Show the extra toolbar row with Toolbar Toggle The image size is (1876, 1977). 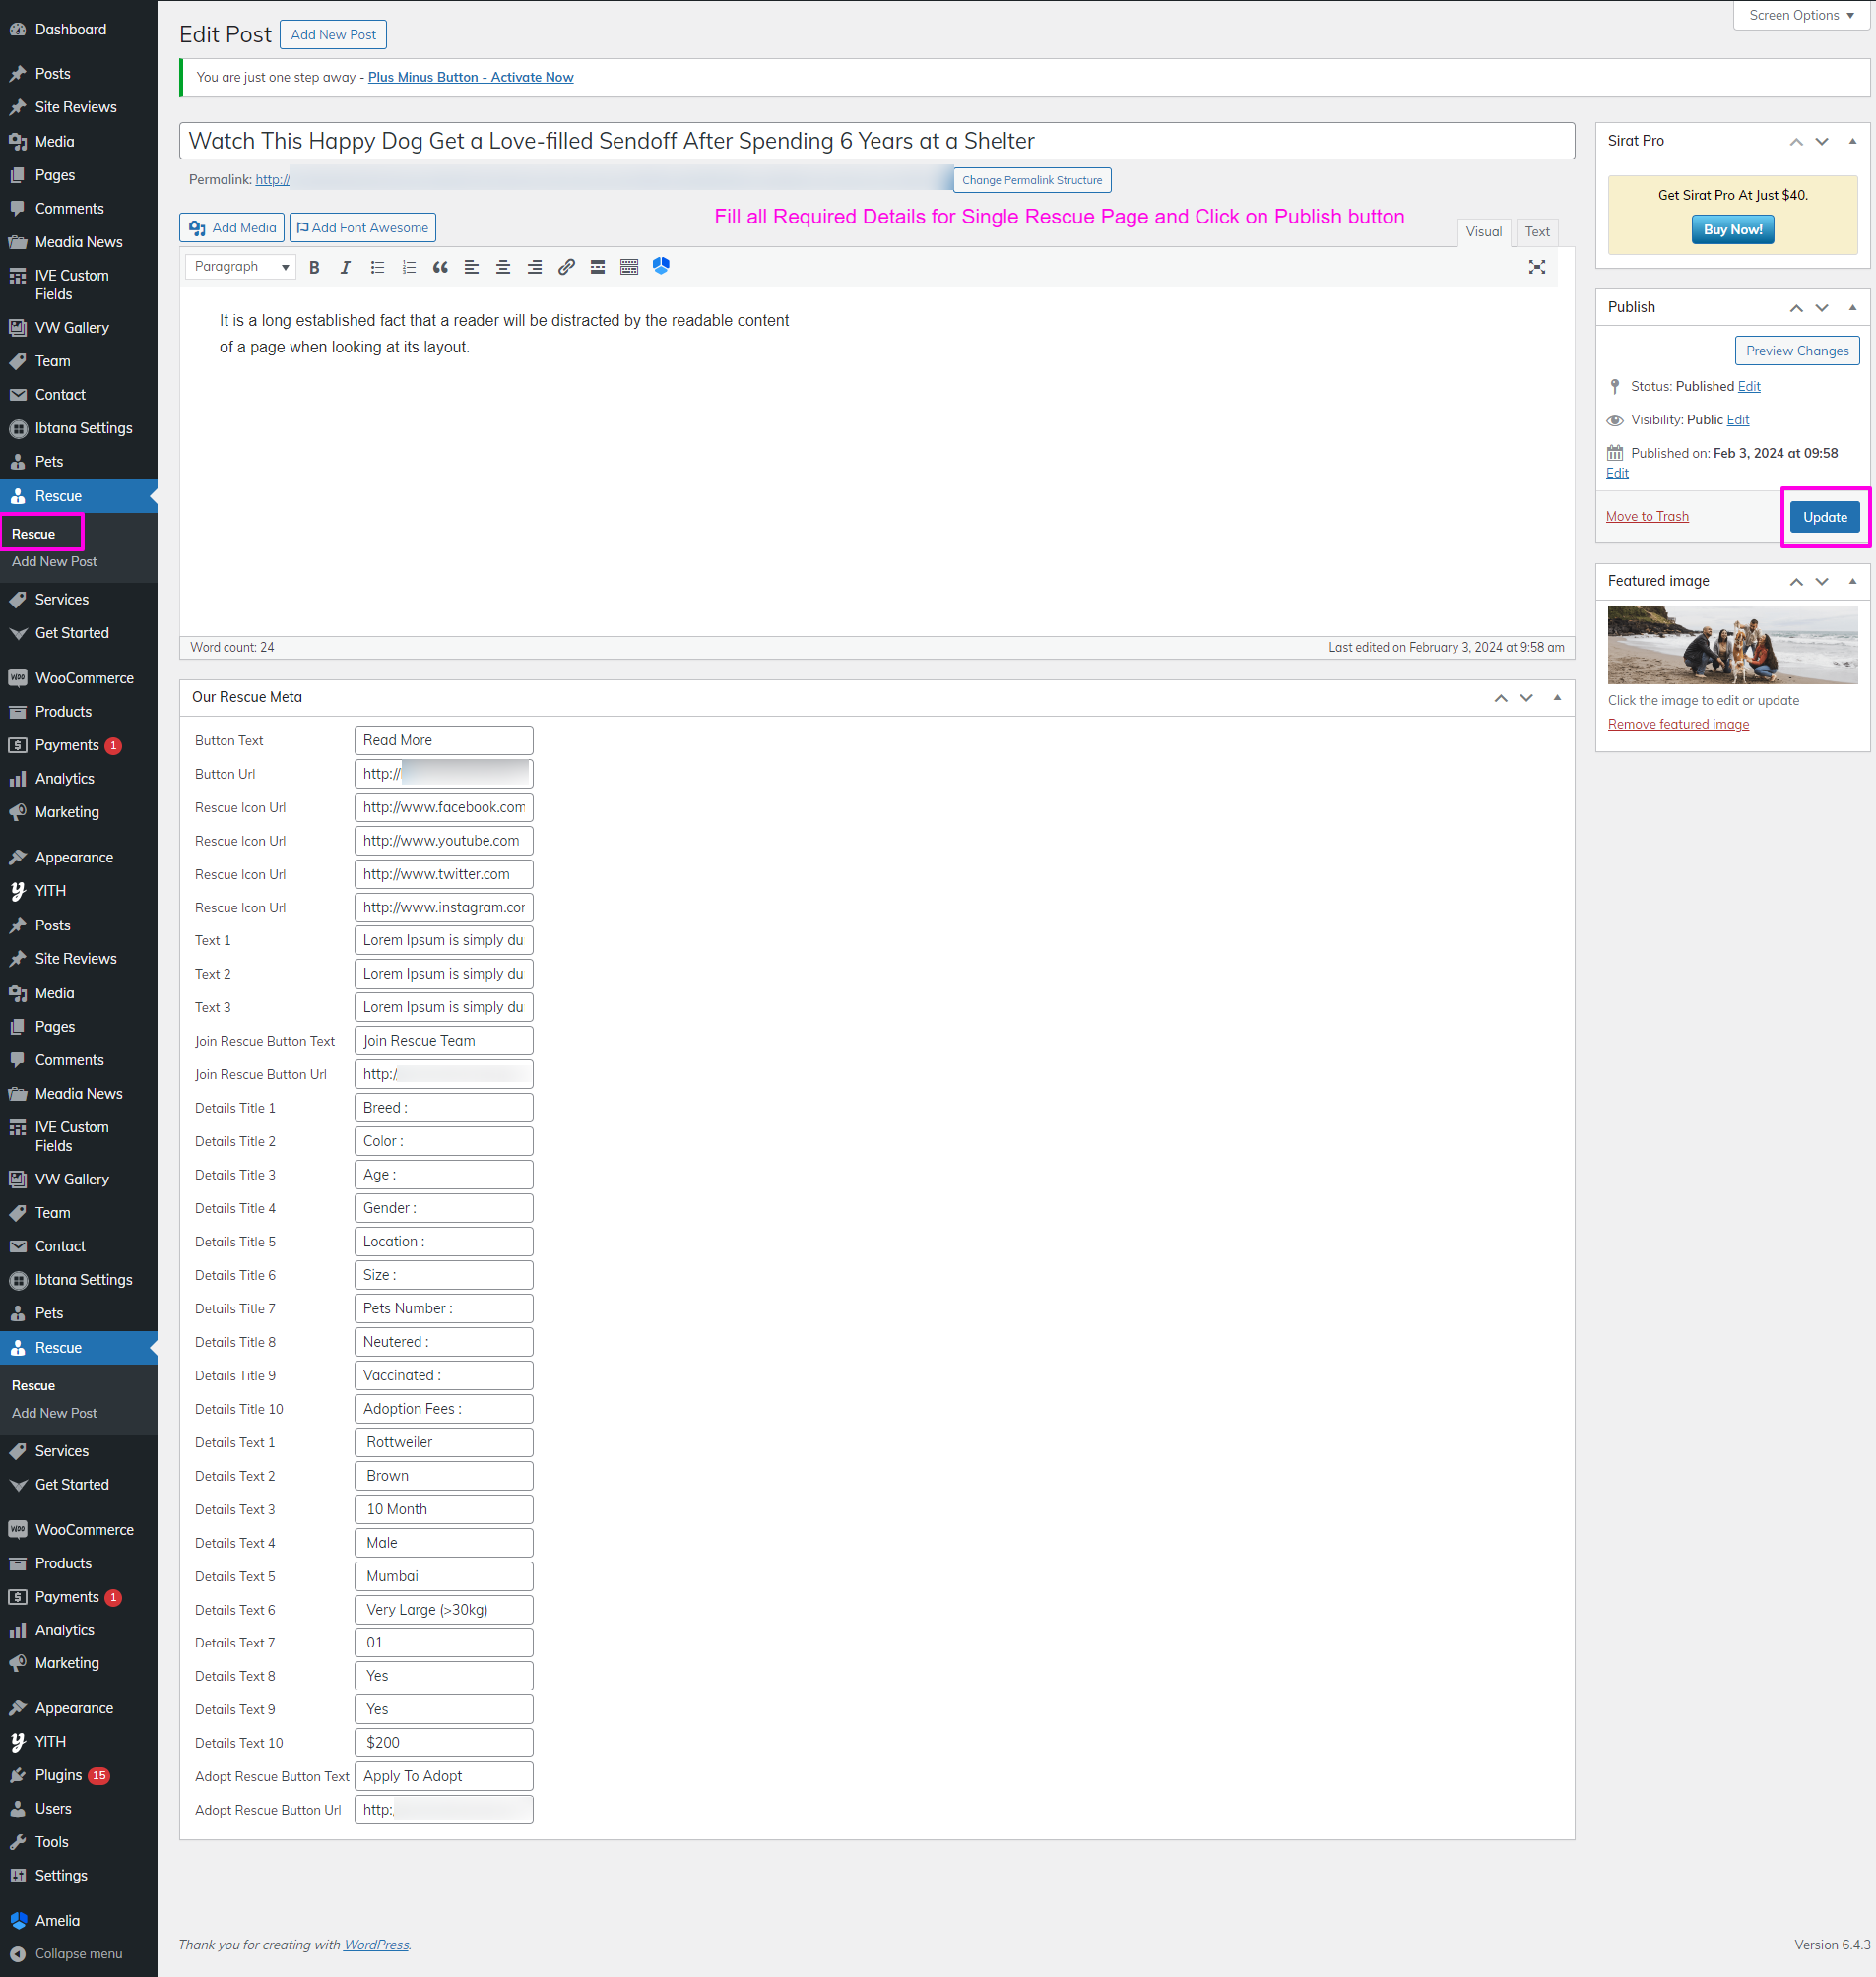(629, 267)
